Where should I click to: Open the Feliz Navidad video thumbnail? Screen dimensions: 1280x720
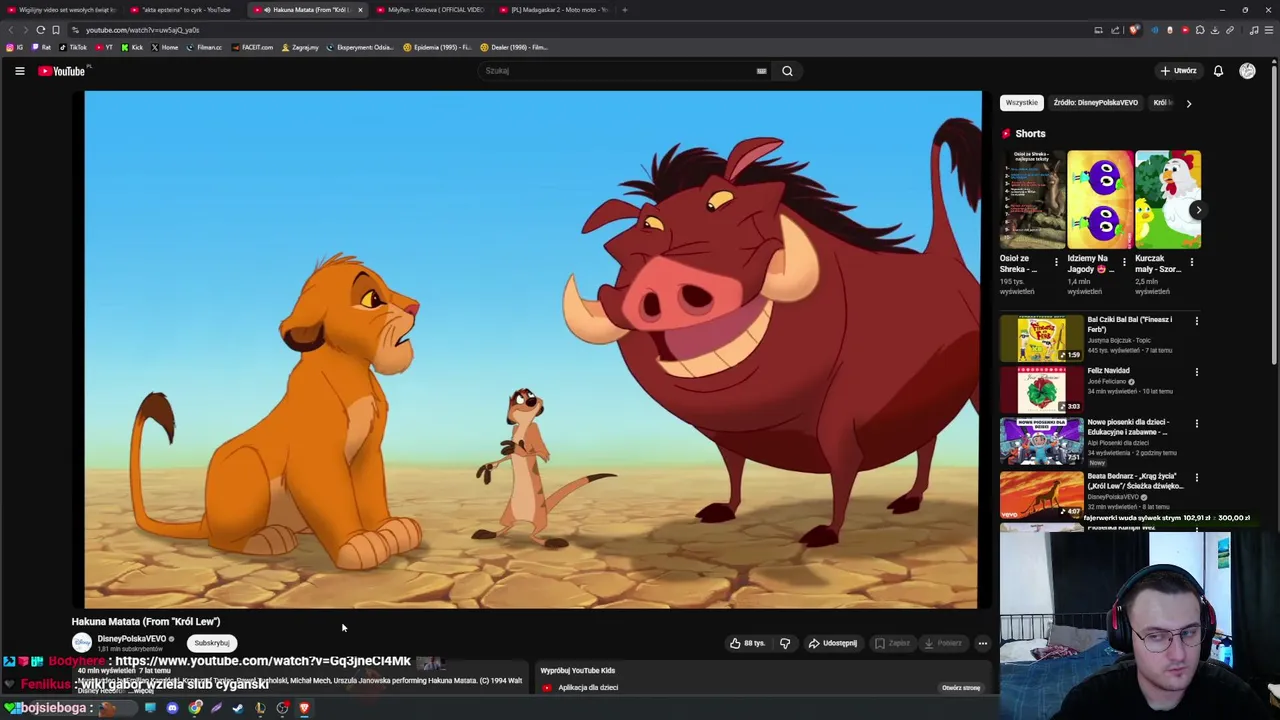[x=1042, y=390]
